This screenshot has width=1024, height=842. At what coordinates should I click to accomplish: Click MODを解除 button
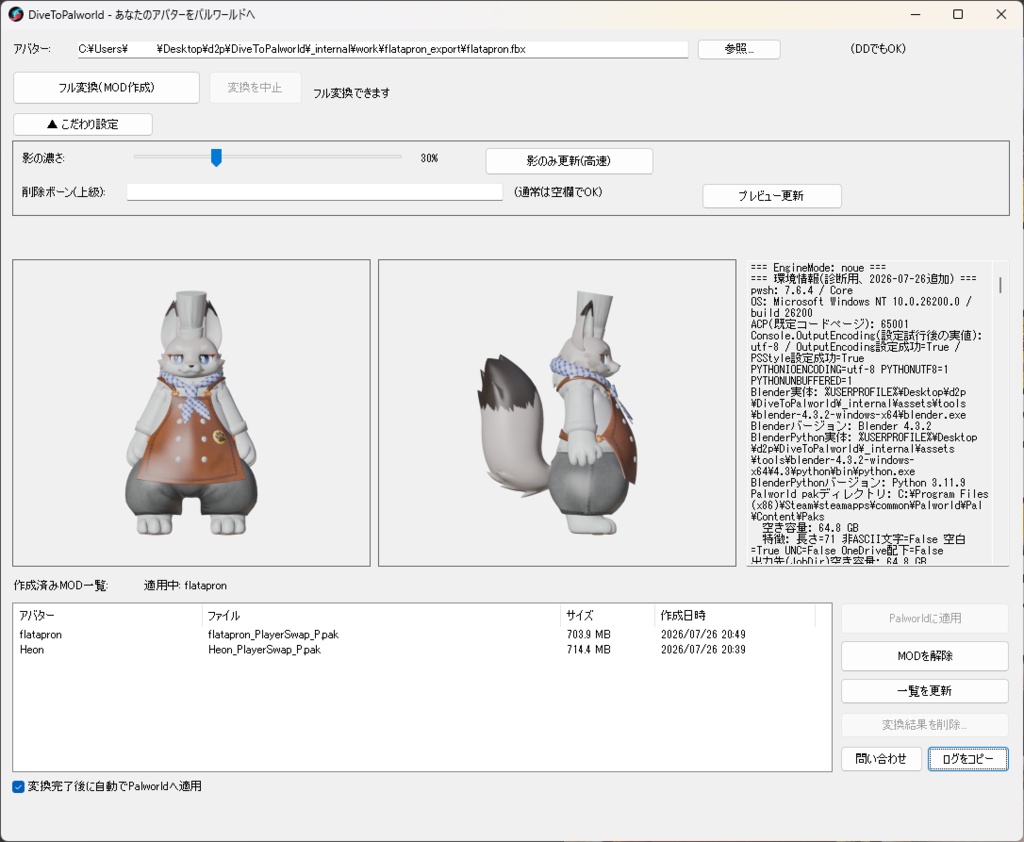[x=925, y=656]
